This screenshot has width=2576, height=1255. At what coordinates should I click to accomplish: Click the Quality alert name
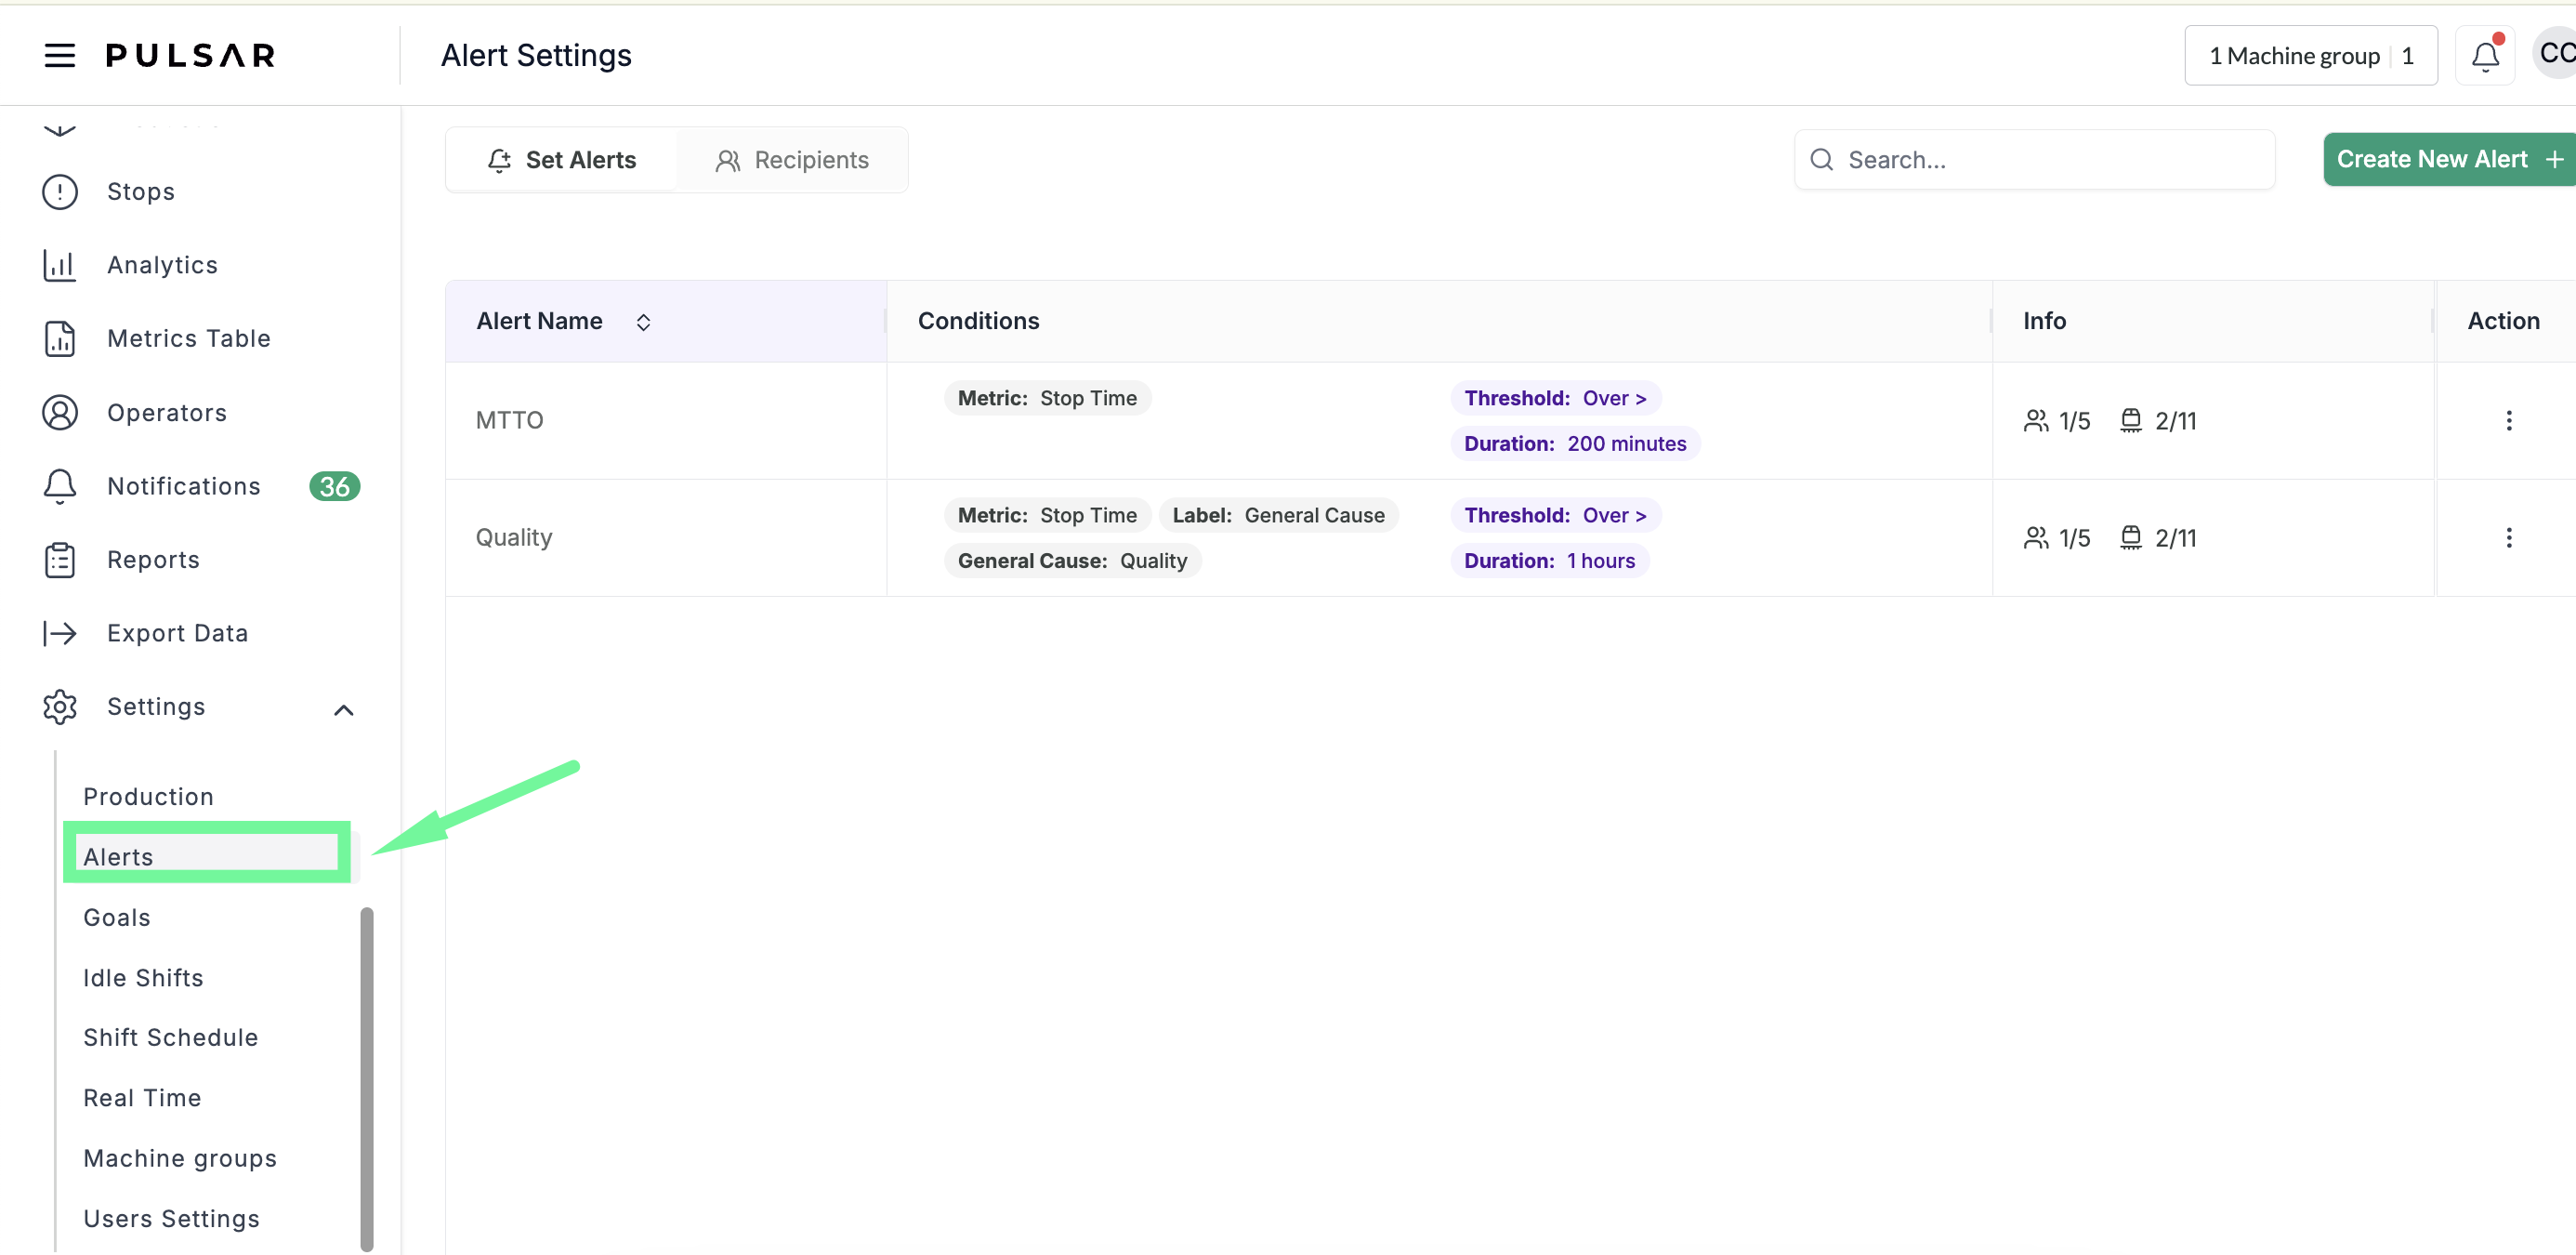pyautogui.click(x=514, y=537)
